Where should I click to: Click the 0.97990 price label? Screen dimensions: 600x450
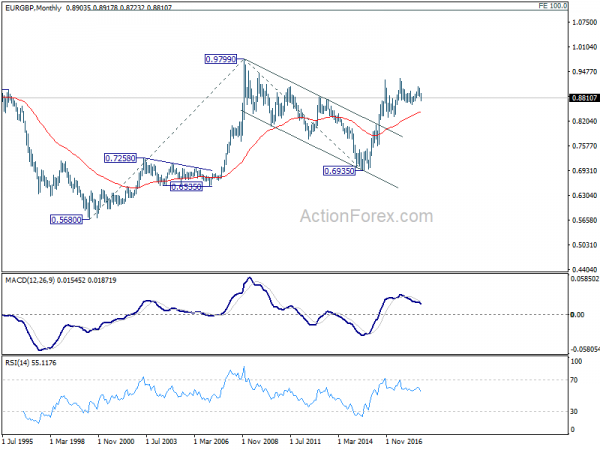click(221, 59)
